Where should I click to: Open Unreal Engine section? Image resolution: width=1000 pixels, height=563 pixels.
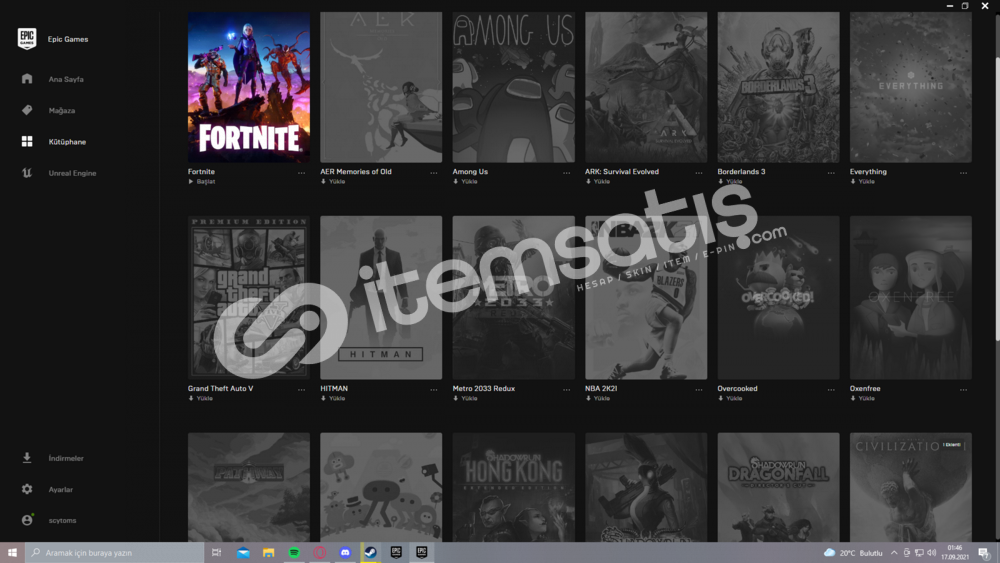(72, 173)
